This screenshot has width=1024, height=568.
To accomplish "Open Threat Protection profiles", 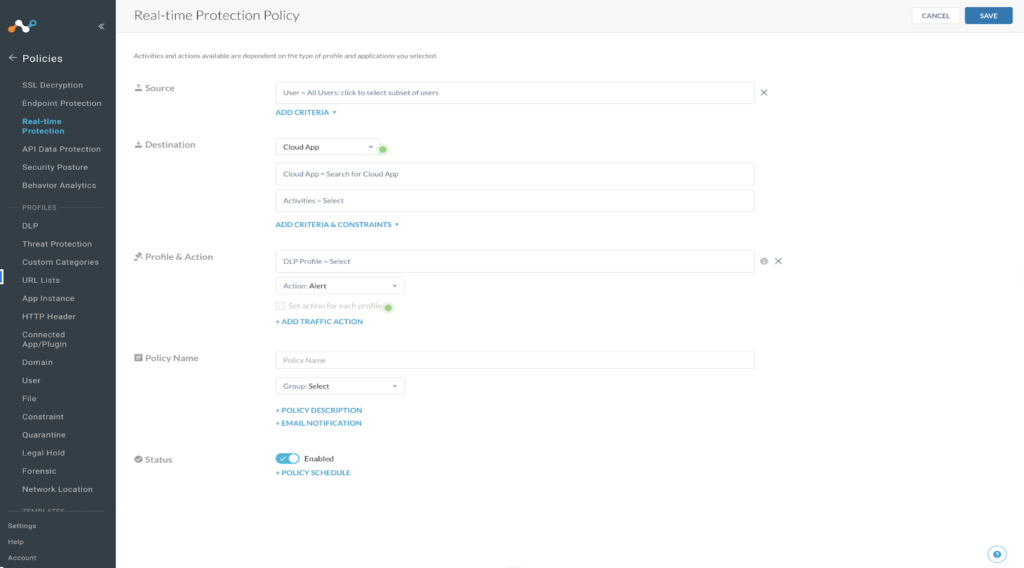I will 57,244.
